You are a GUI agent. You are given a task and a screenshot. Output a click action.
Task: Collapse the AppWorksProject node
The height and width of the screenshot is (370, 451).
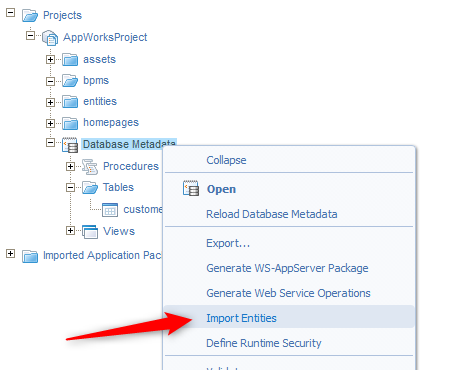[x=30, y=35]
